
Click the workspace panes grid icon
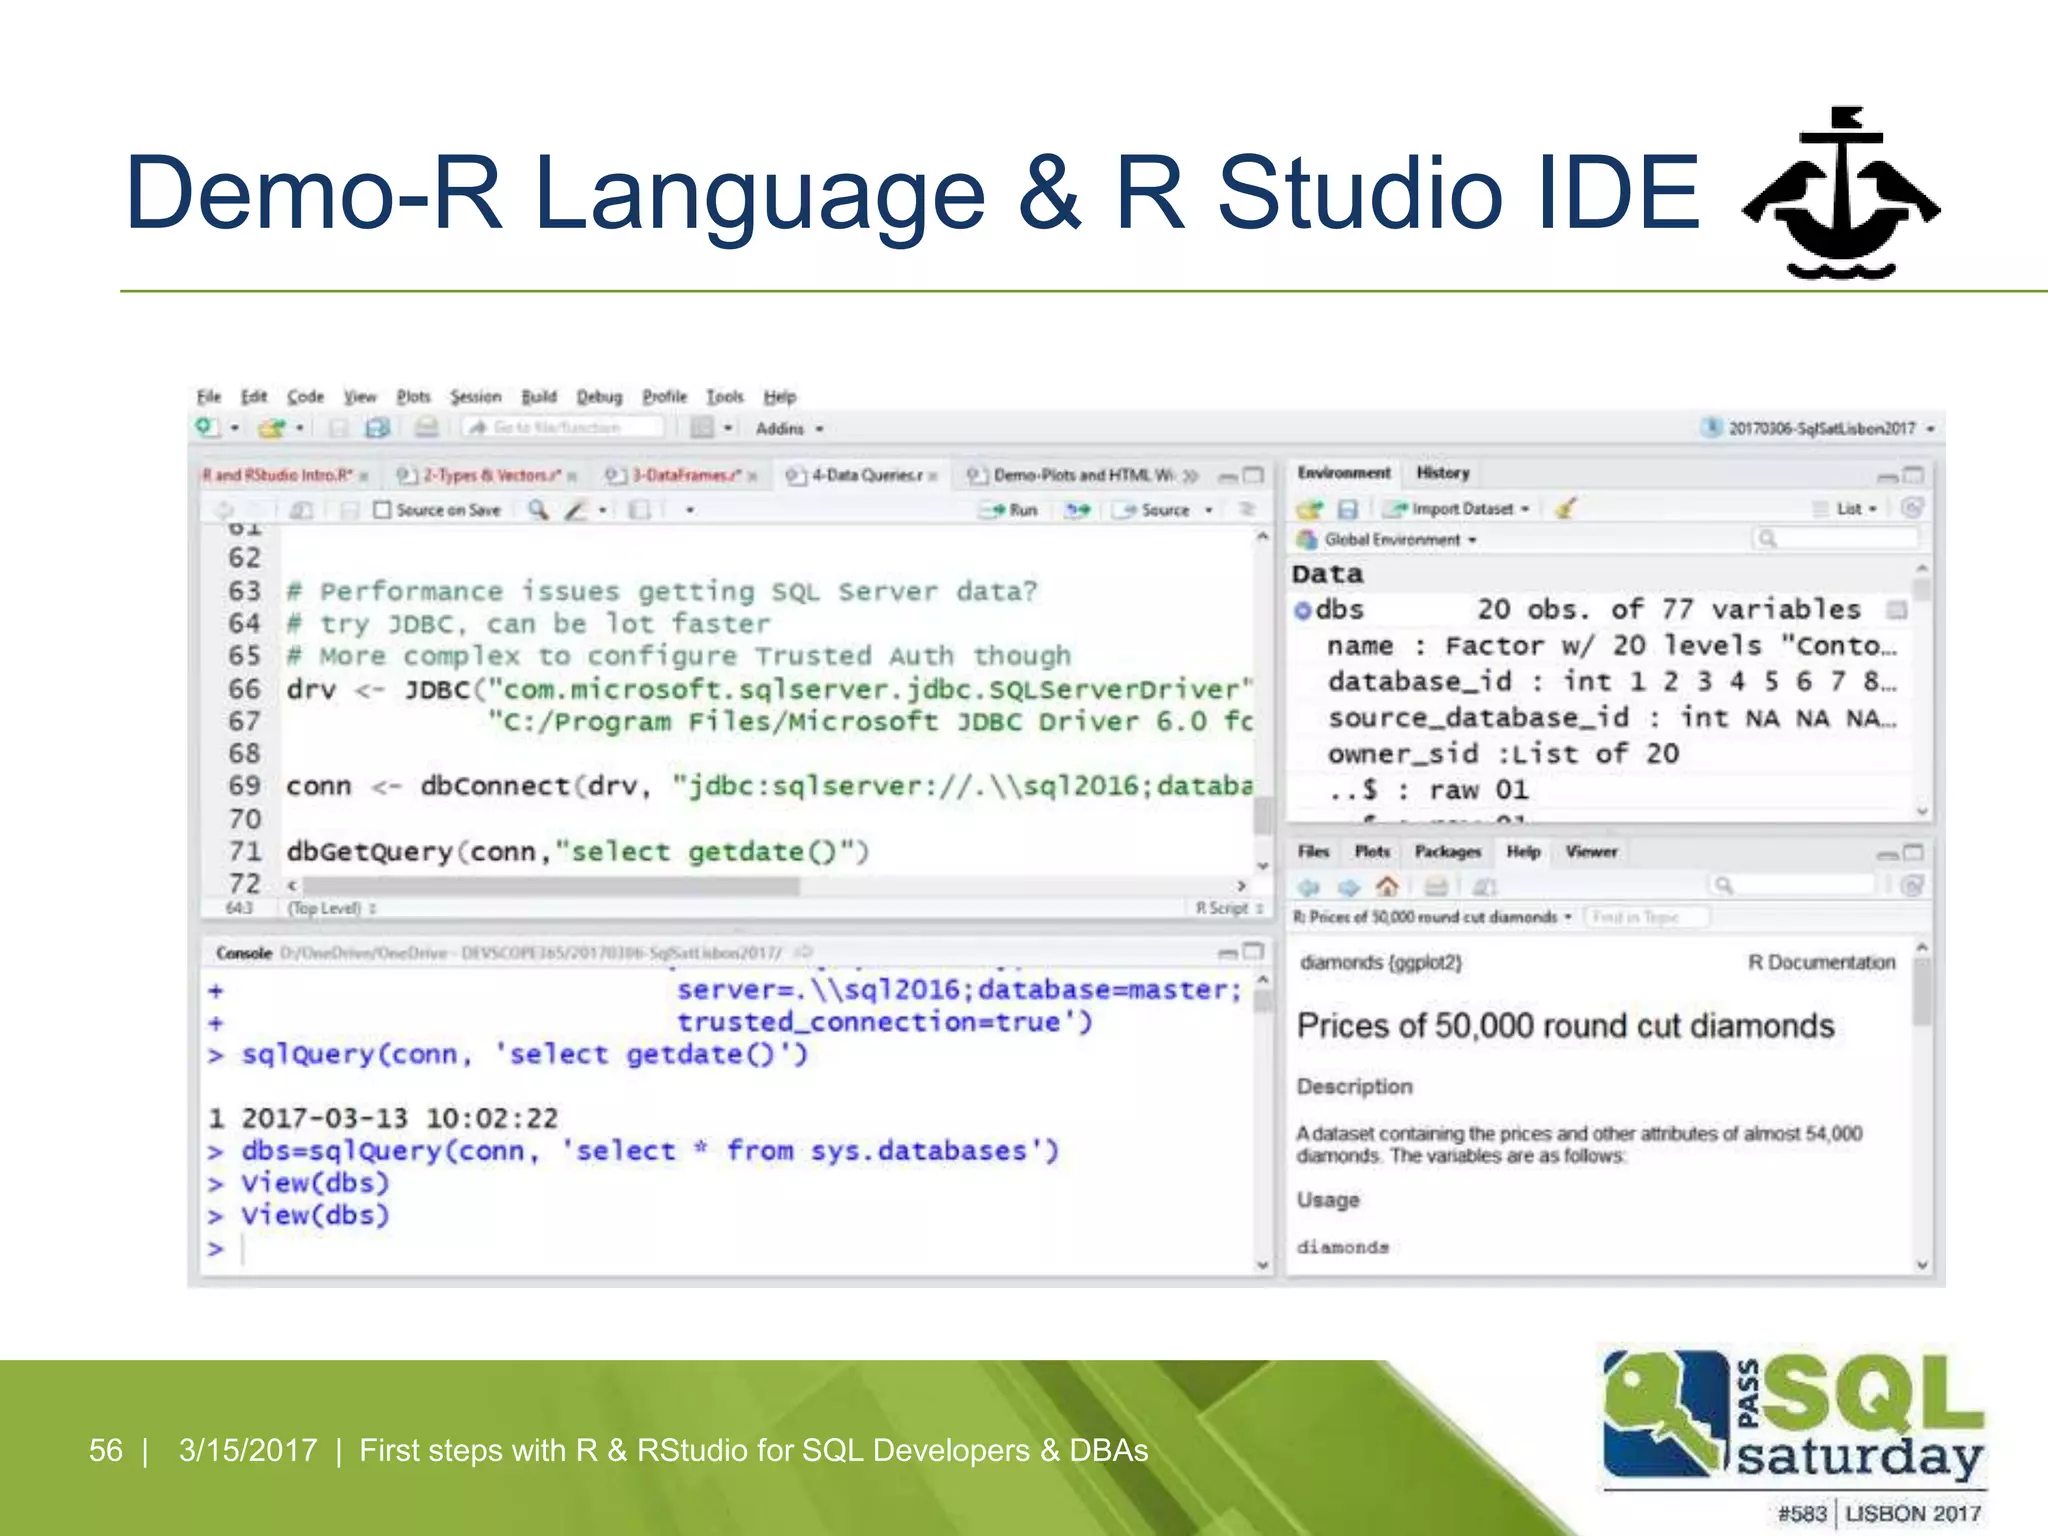(x=703, y=428)
